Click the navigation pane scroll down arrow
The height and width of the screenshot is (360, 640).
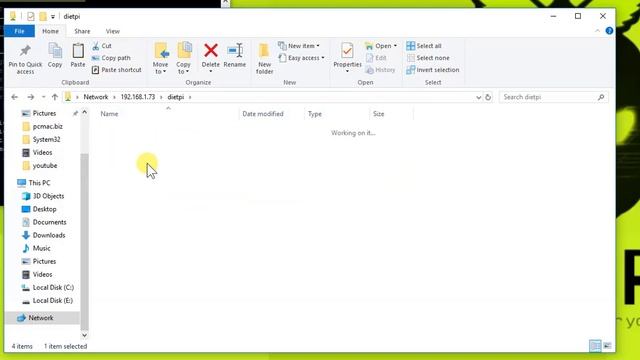pos(84,335)
